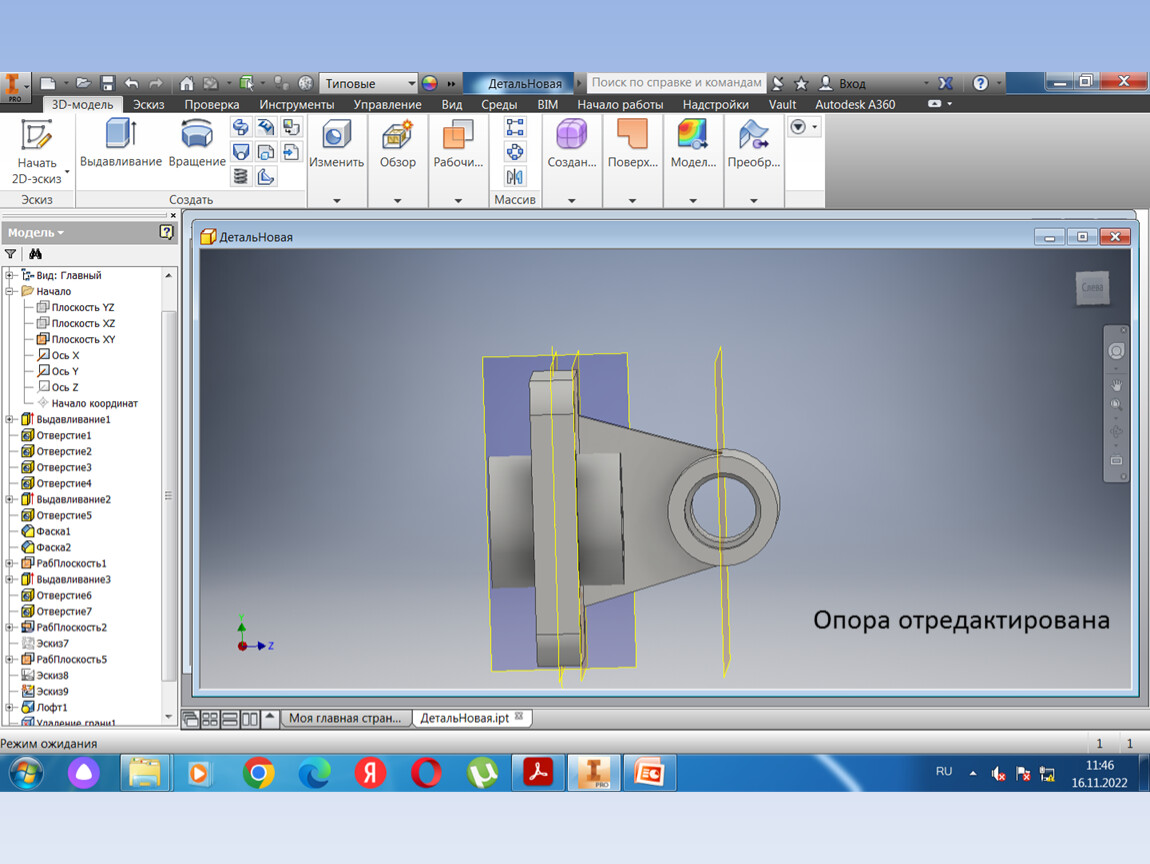Click the Undo arrow icon
The height and width of the screenshot is (864, 1150).
point(132,83)
